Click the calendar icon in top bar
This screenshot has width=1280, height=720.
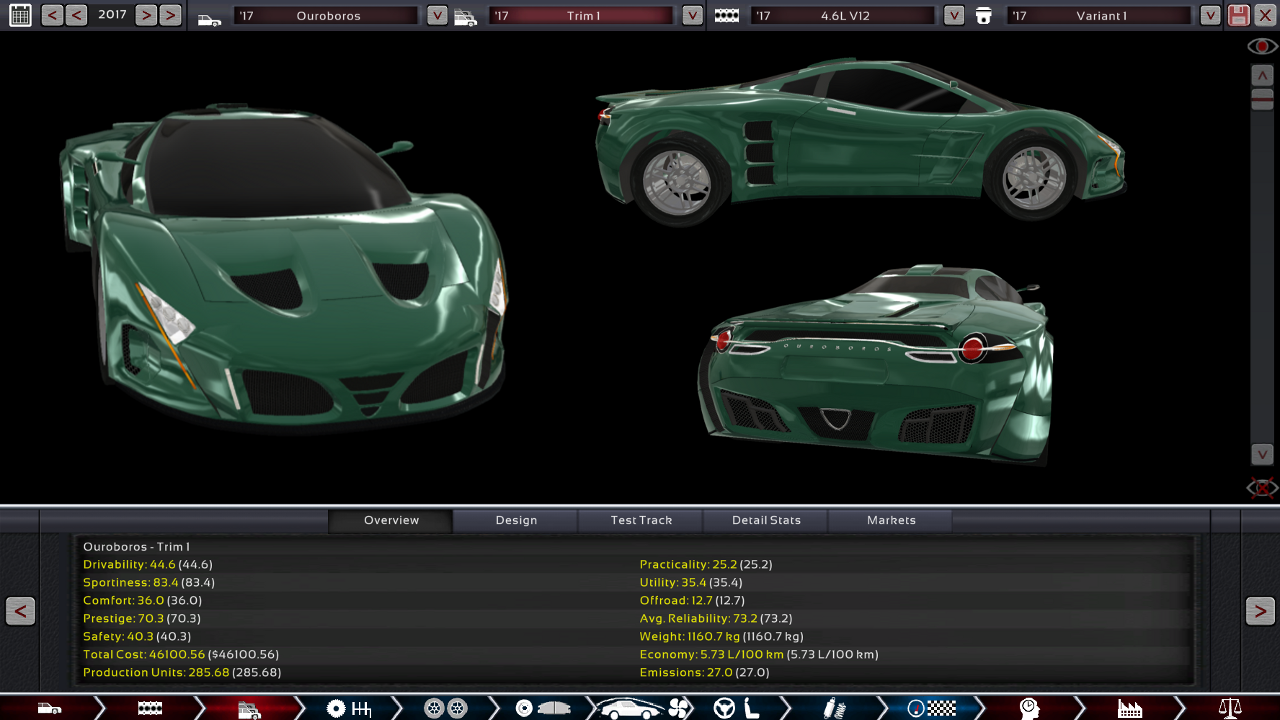20,15
